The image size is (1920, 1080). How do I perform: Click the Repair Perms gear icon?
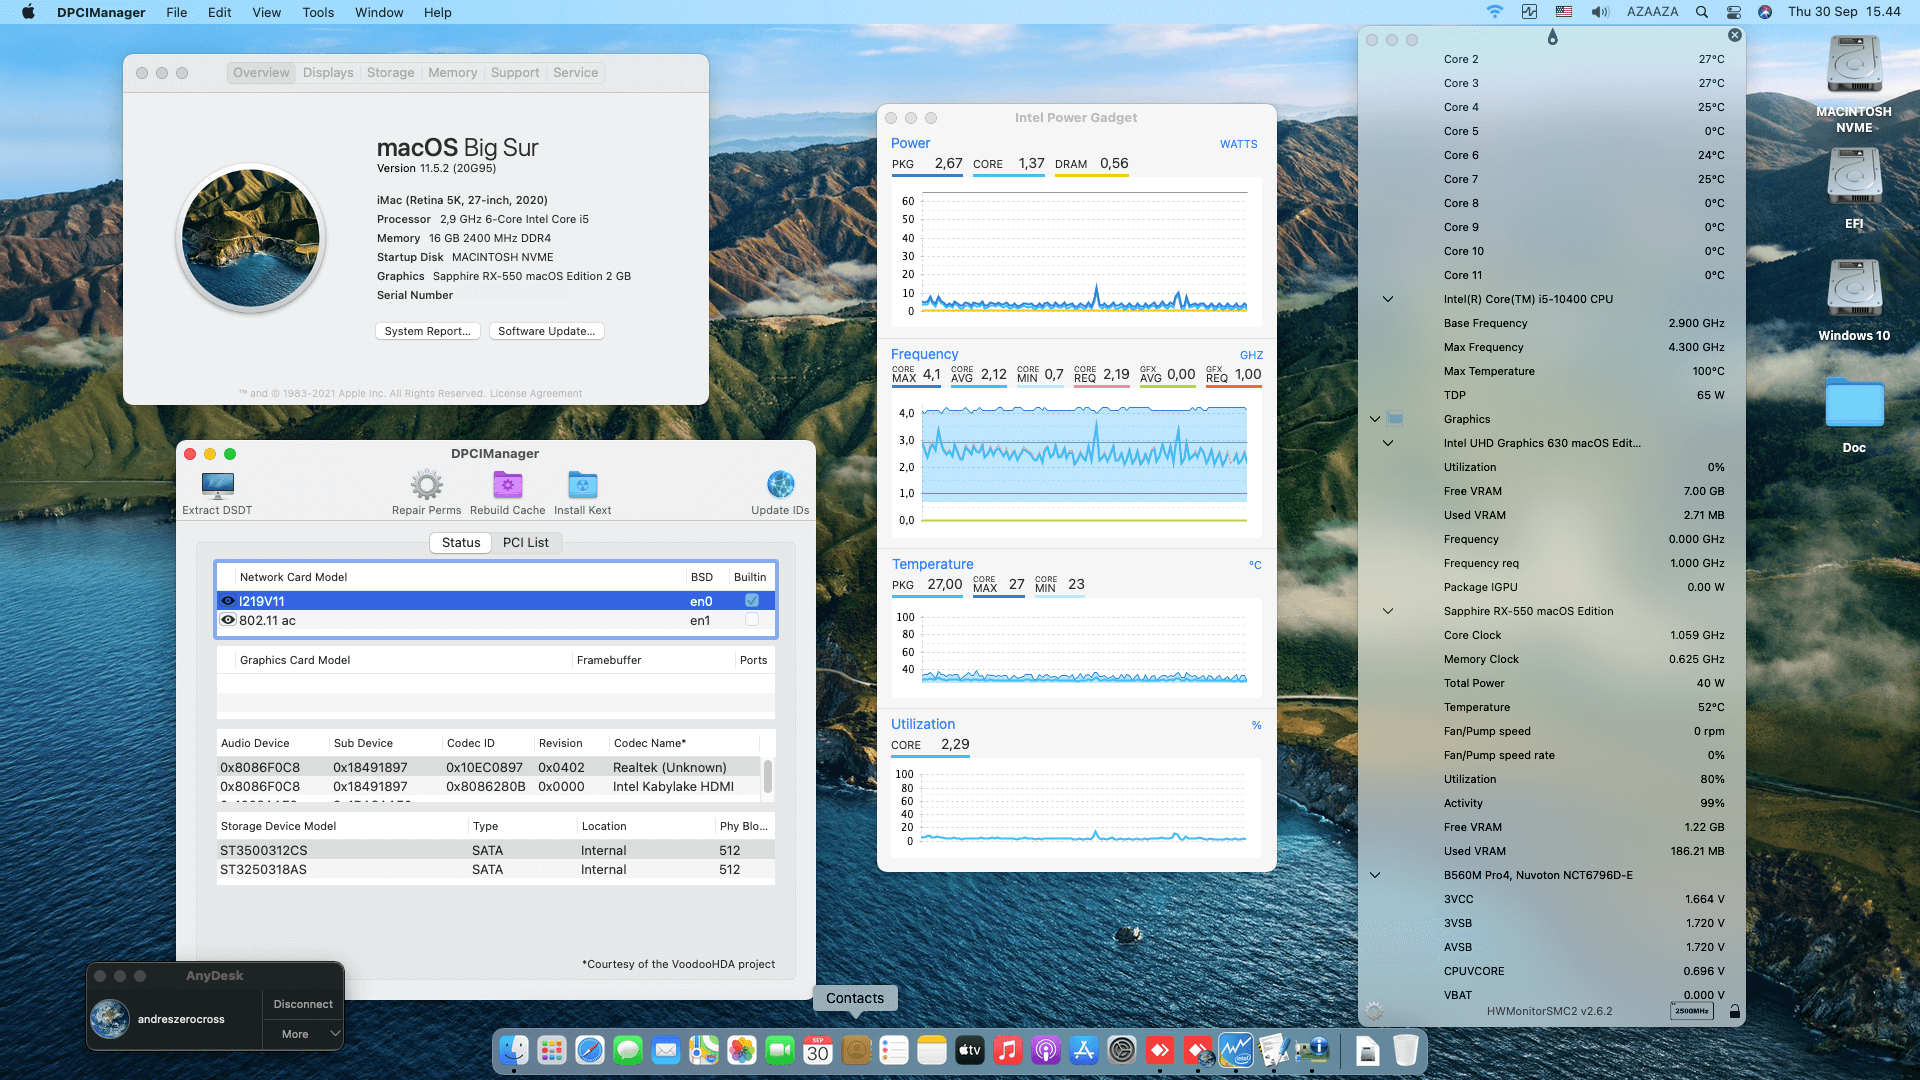pyautogui.click(x=426, y=486)
